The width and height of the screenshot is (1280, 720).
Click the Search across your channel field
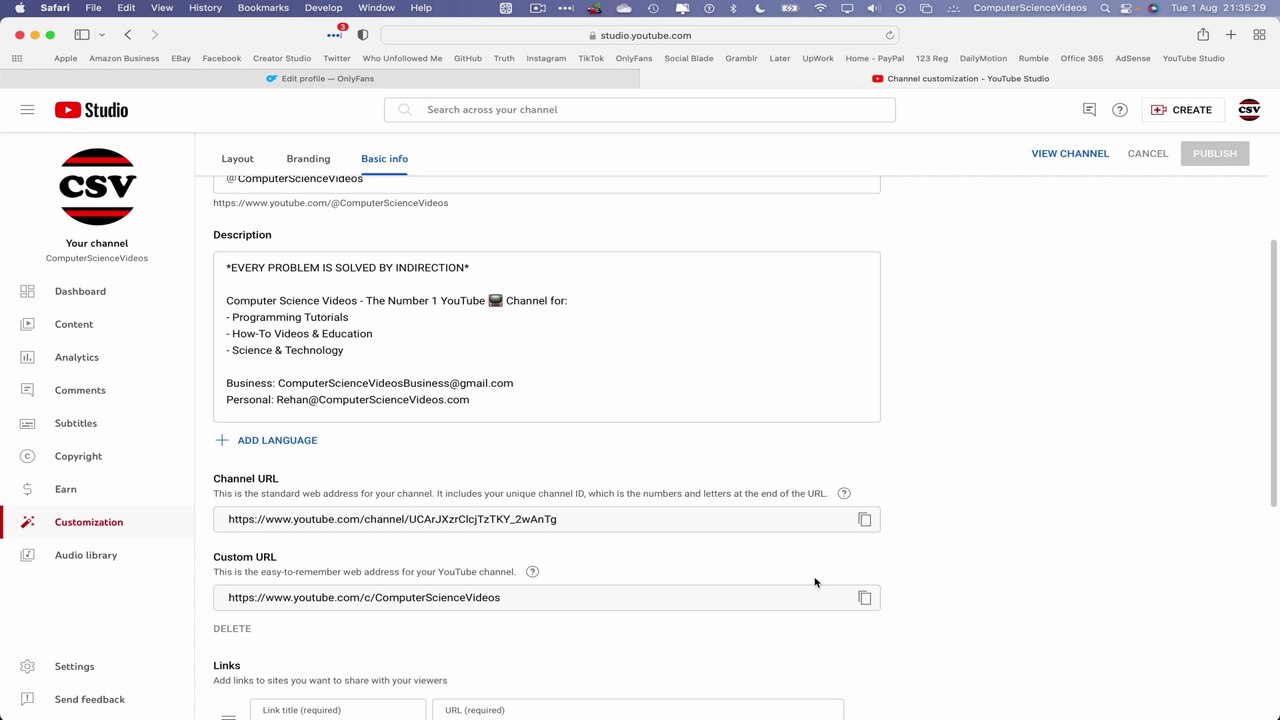click(640, 110)
